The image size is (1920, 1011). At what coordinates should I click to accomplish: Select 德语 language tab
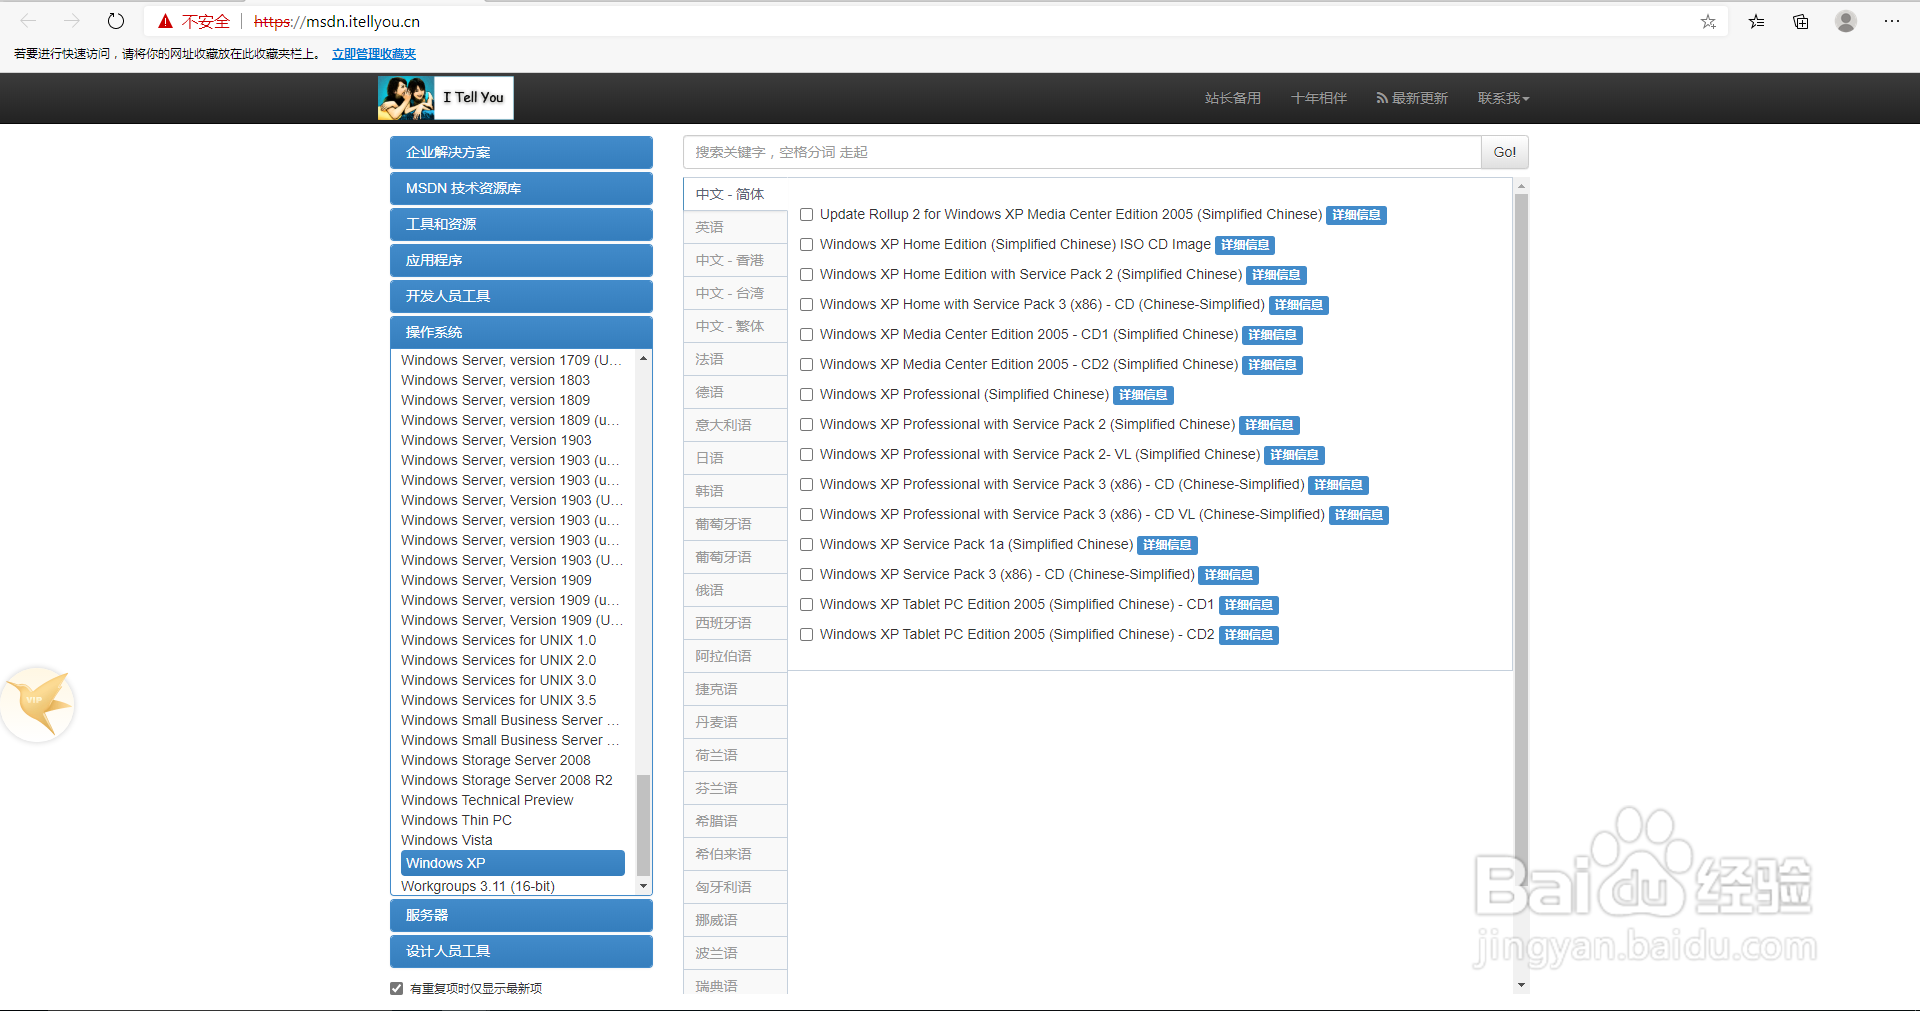click(735, 392)
